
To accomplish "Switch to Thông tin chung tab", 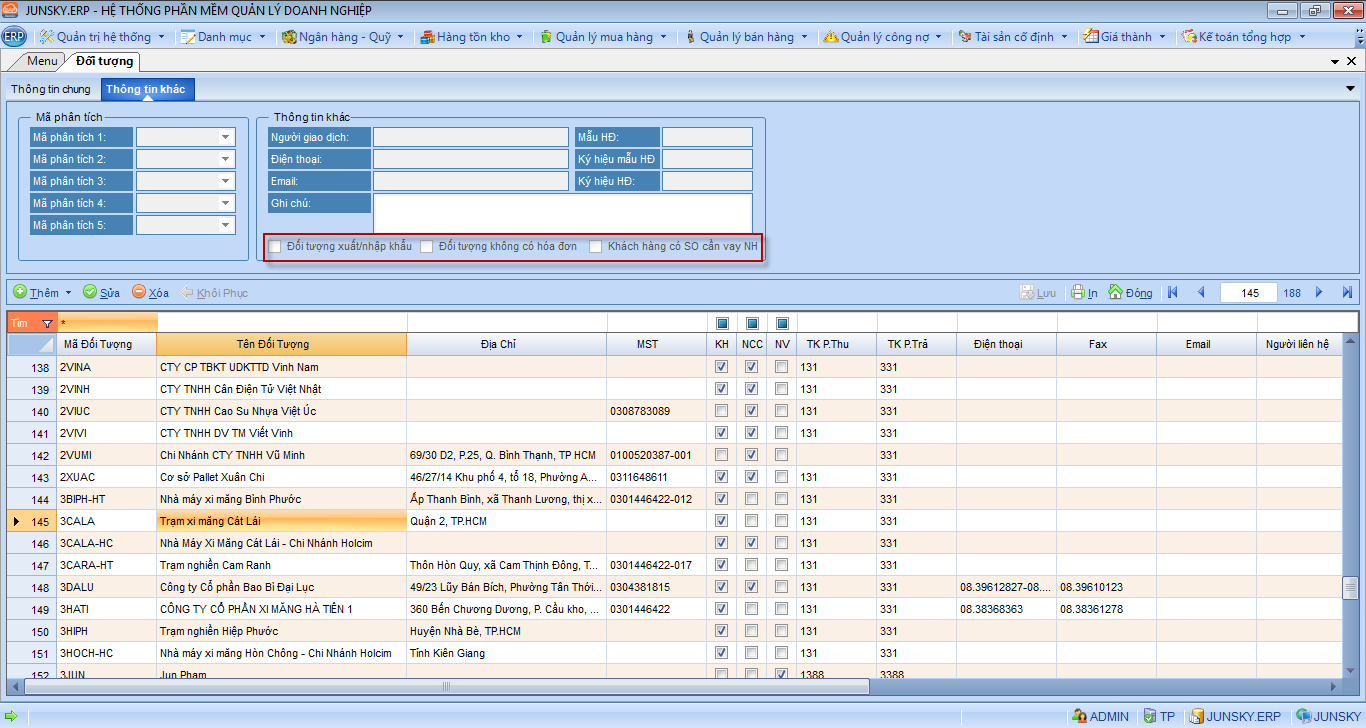I will (x=50, y=89).
